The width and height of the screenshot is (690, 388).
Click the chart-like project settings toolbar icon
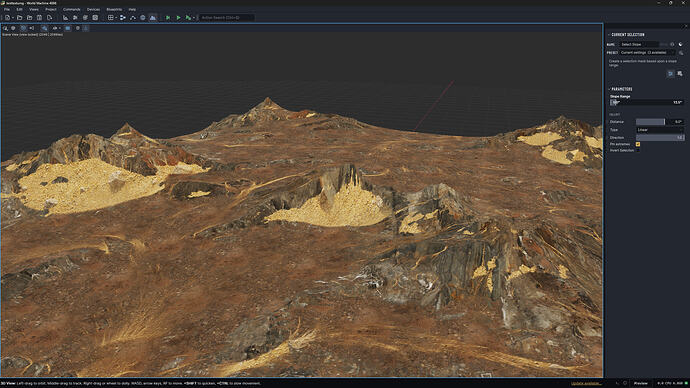[66, 18]
